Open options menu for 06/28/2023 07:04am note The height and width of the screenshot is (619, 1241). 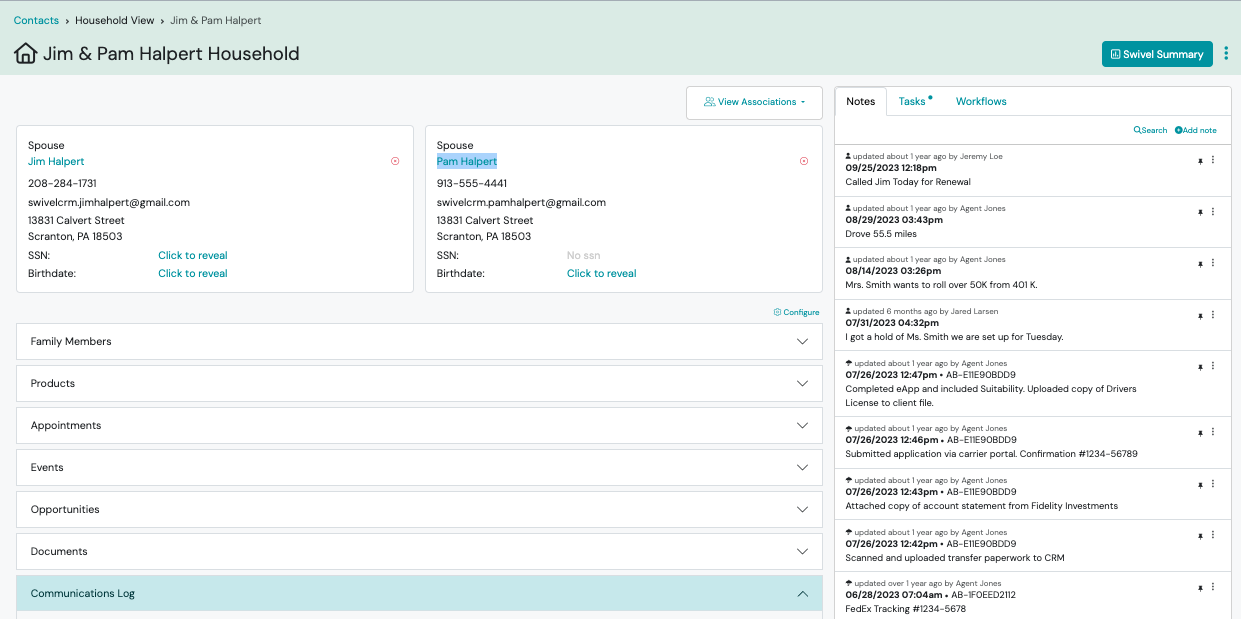click(x=1213, y=587)
